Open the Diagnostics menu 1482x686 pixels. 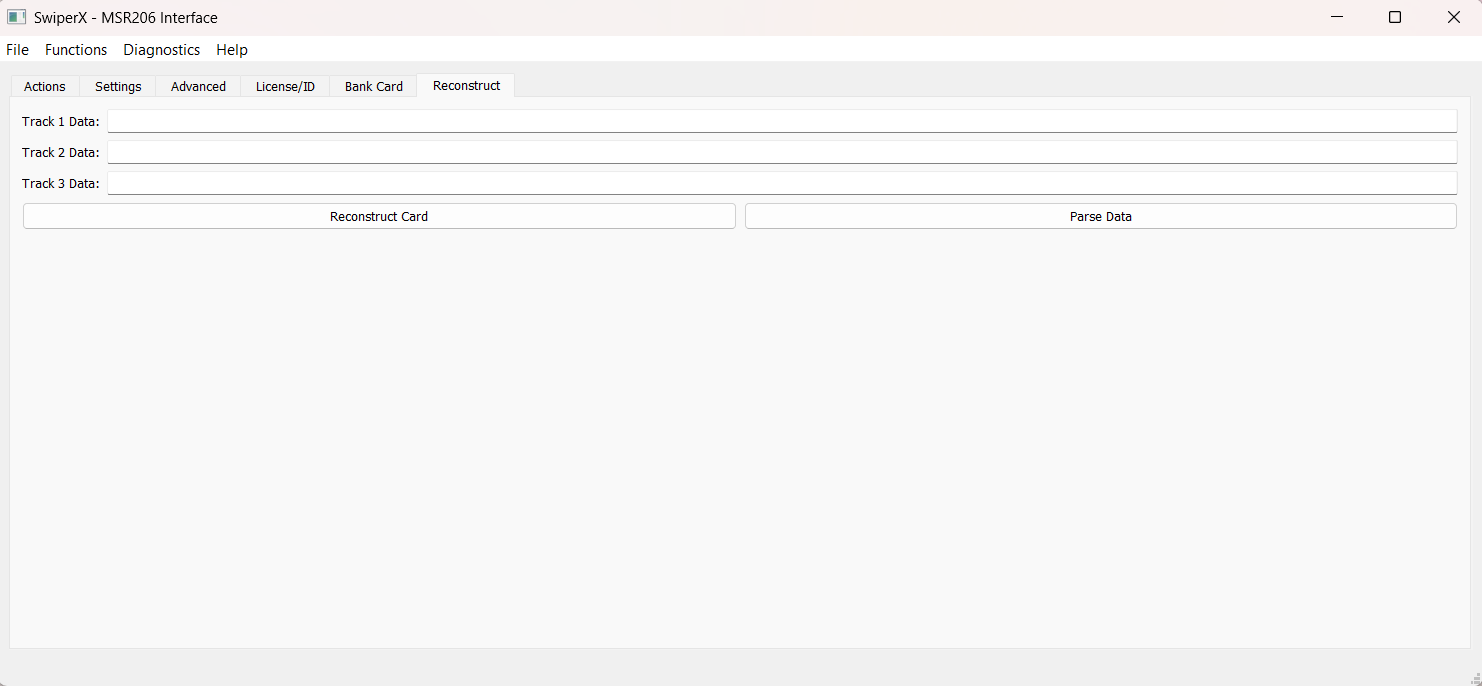[162, 50]
